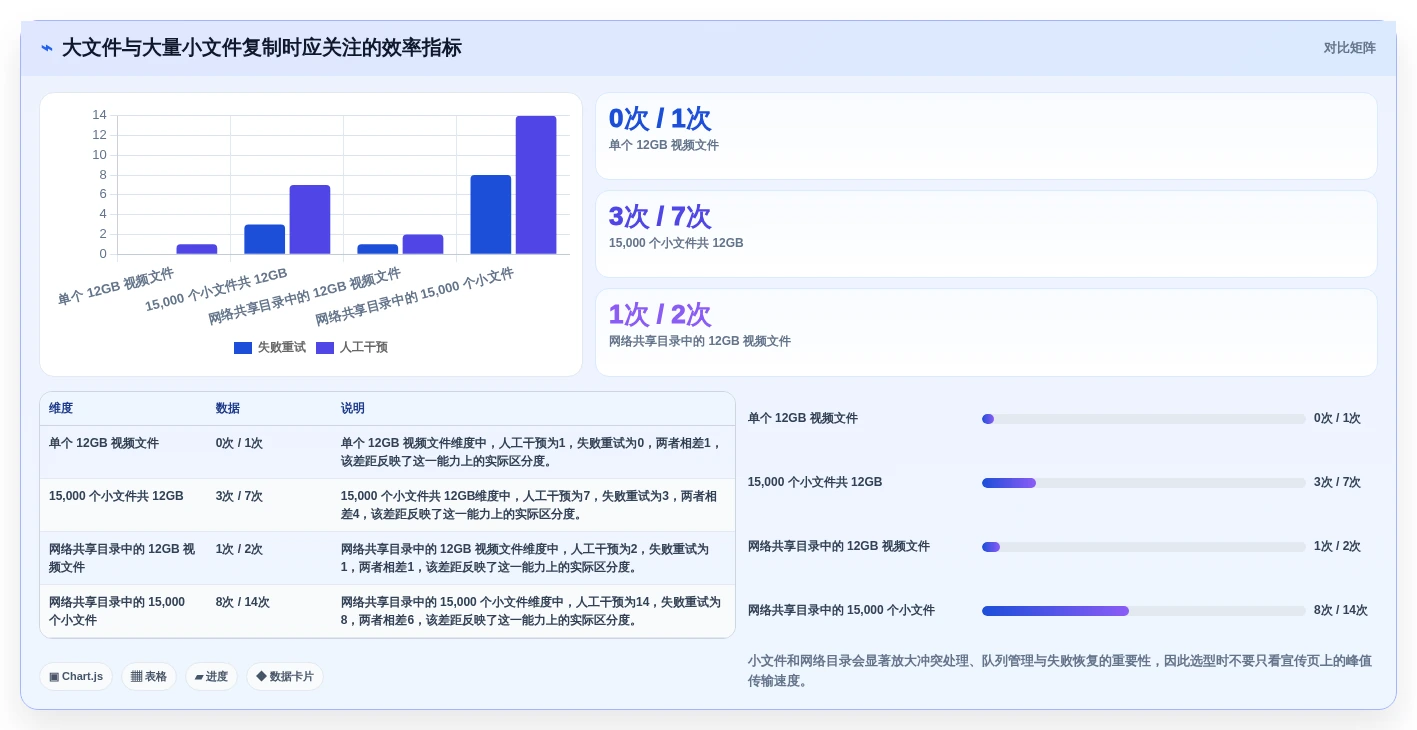Click table data value 1次 / 2次
This screenshot has height=730, width=1417.
click(239, 549)
